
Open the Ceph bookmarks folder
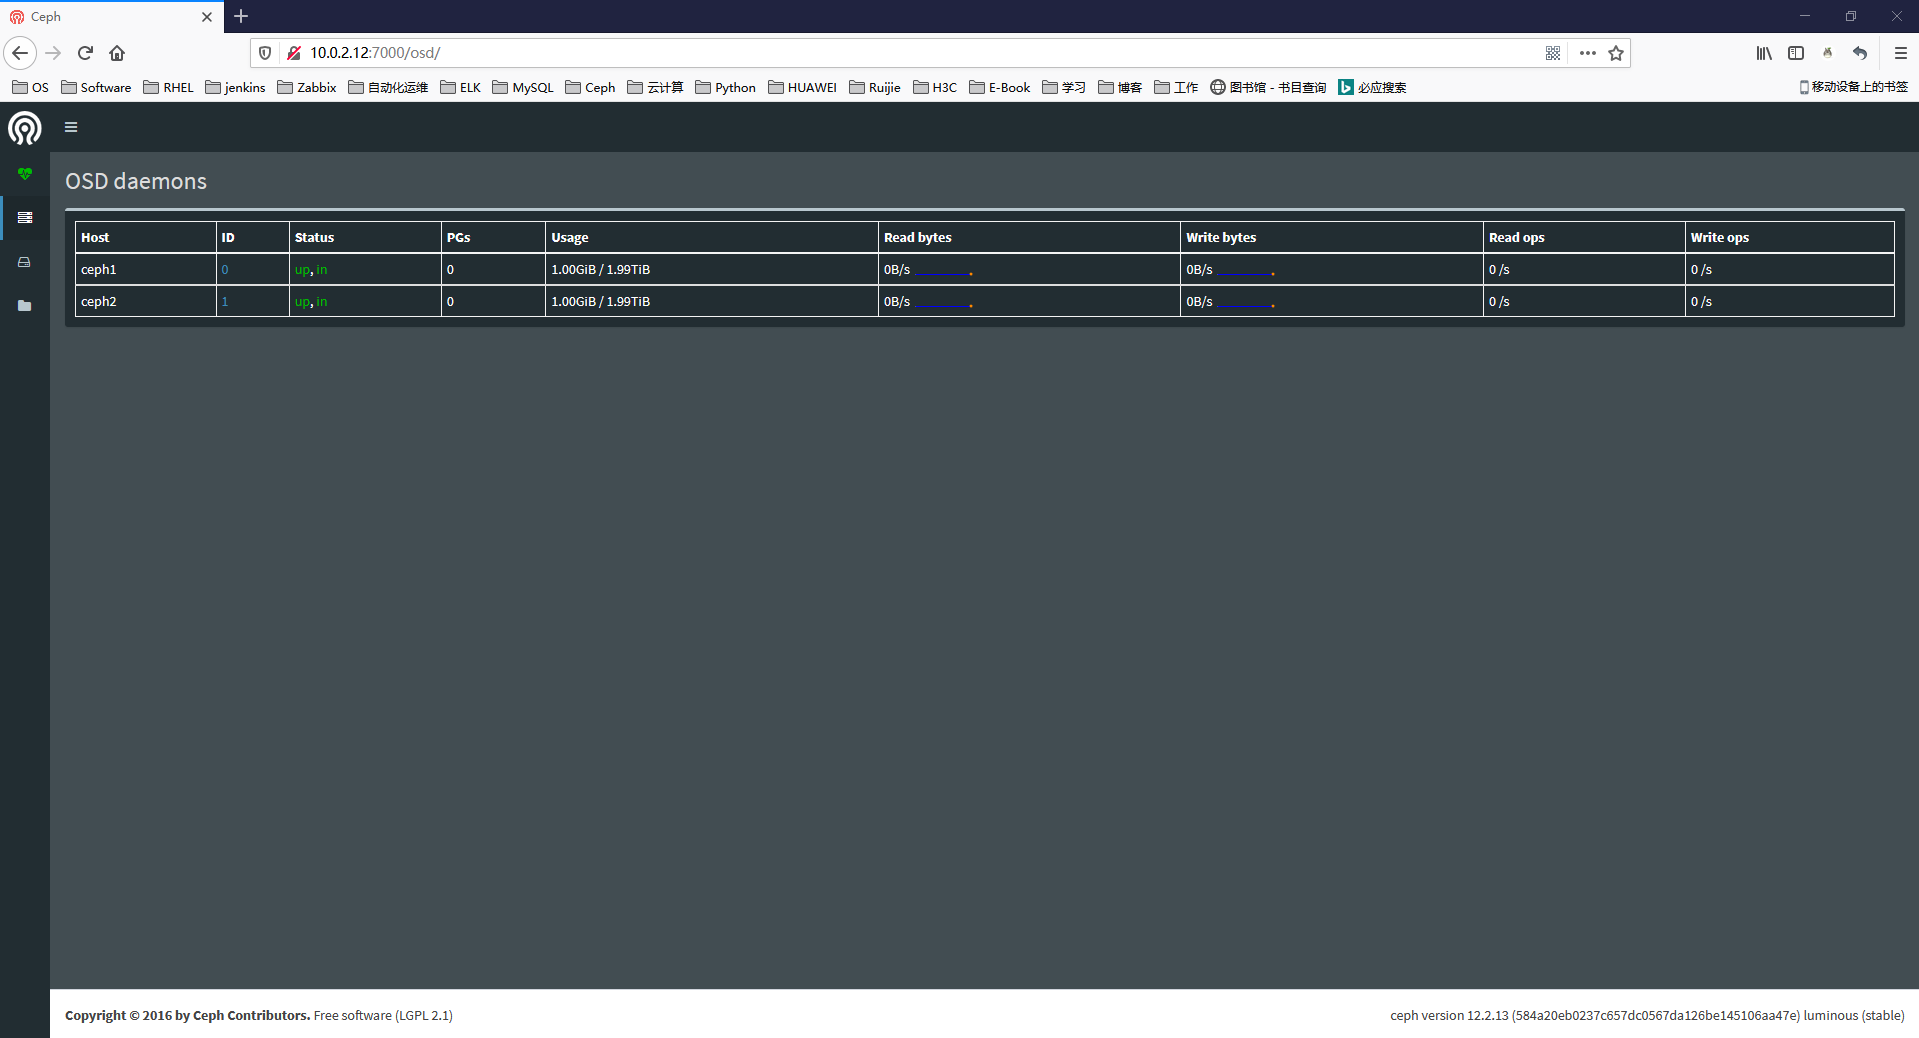[590, 88]
